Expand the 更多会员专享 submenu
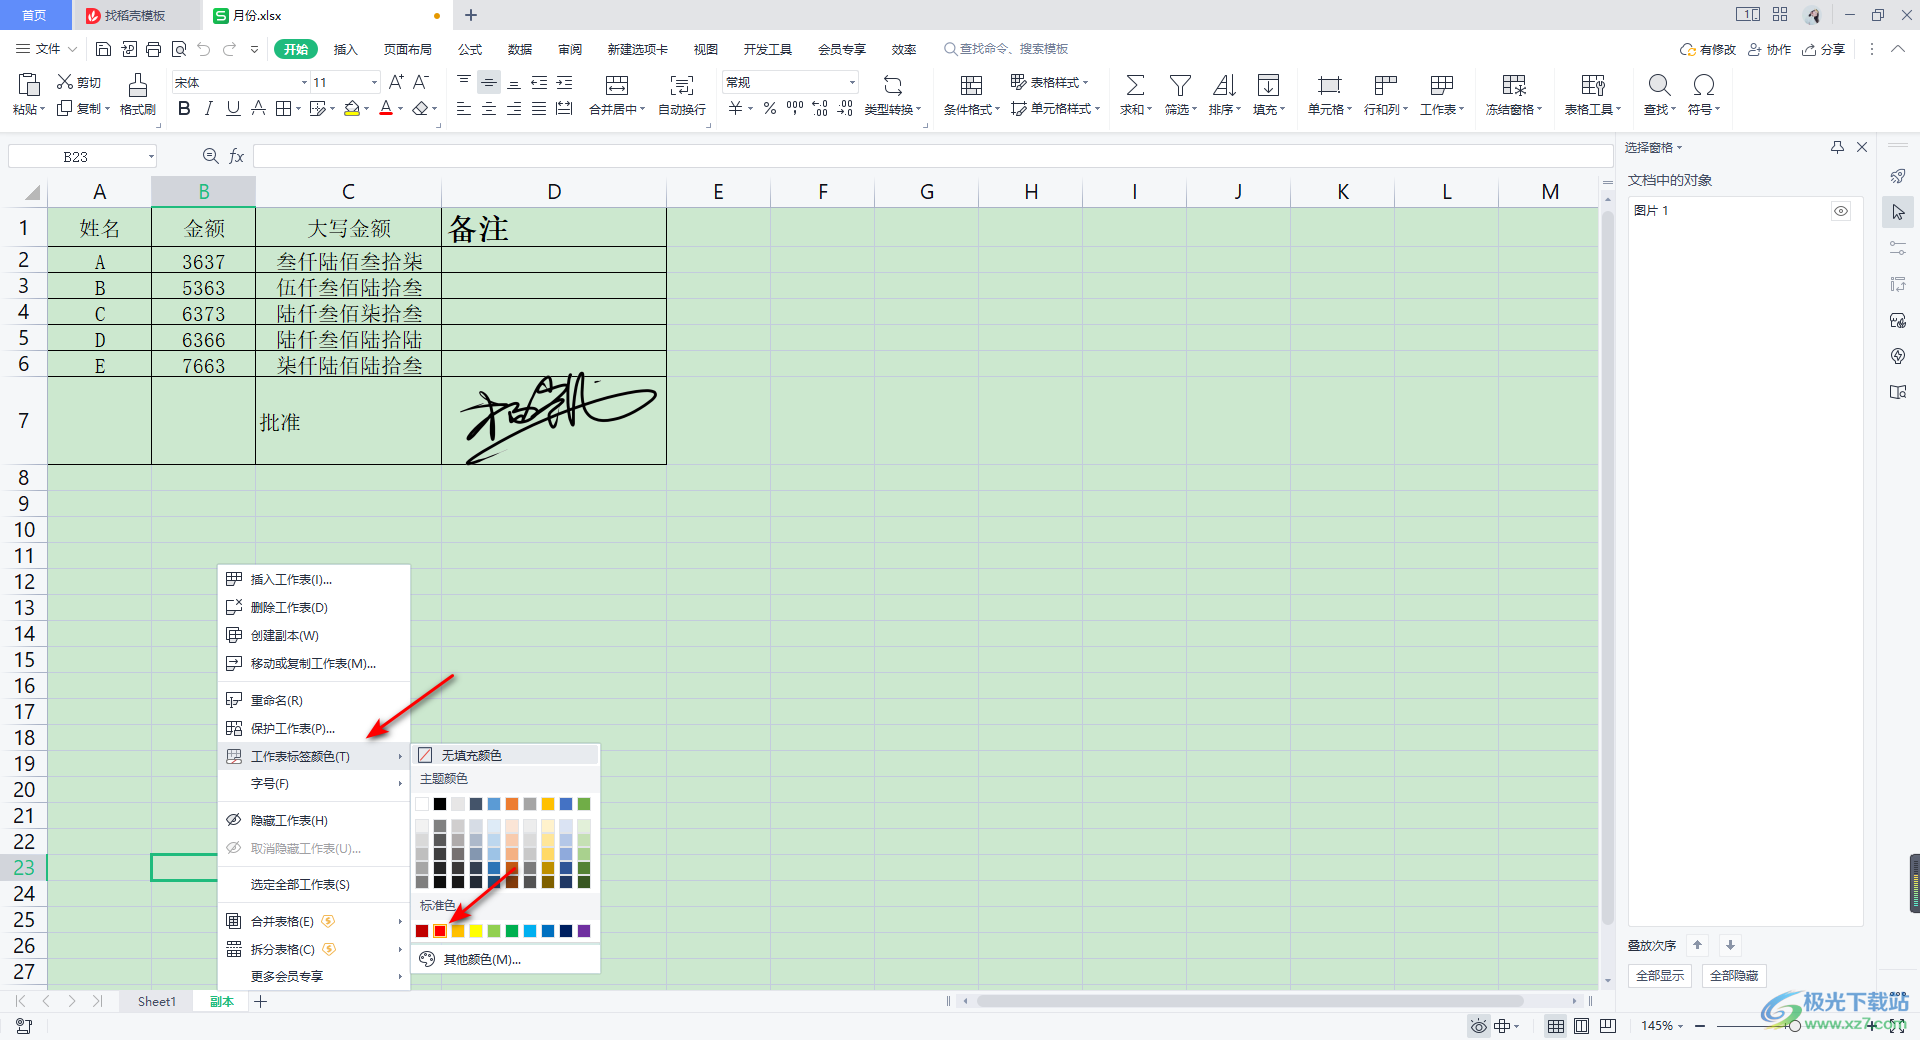 pos(314,976)
